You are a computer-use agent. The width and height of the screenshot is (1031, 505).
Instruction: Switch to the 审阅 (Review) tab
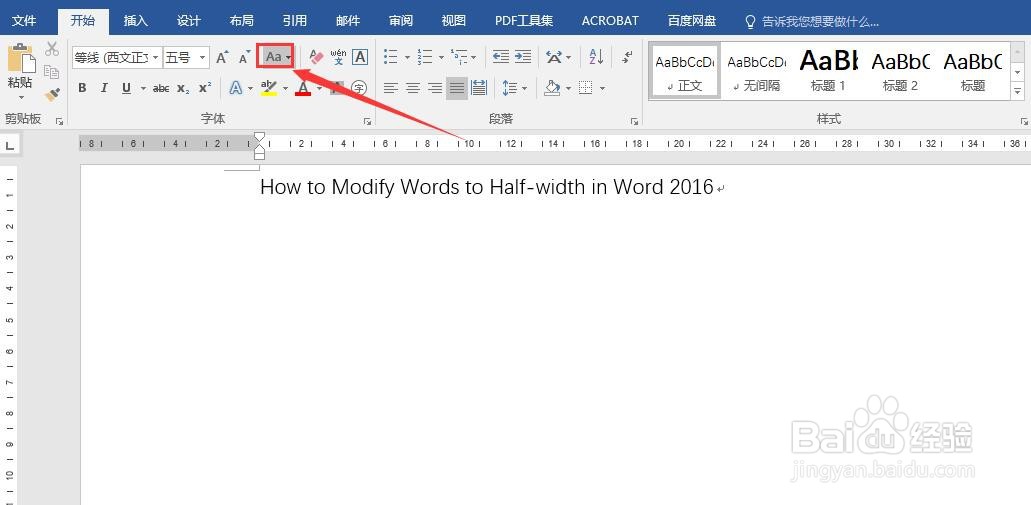click(x=400, y=21)
